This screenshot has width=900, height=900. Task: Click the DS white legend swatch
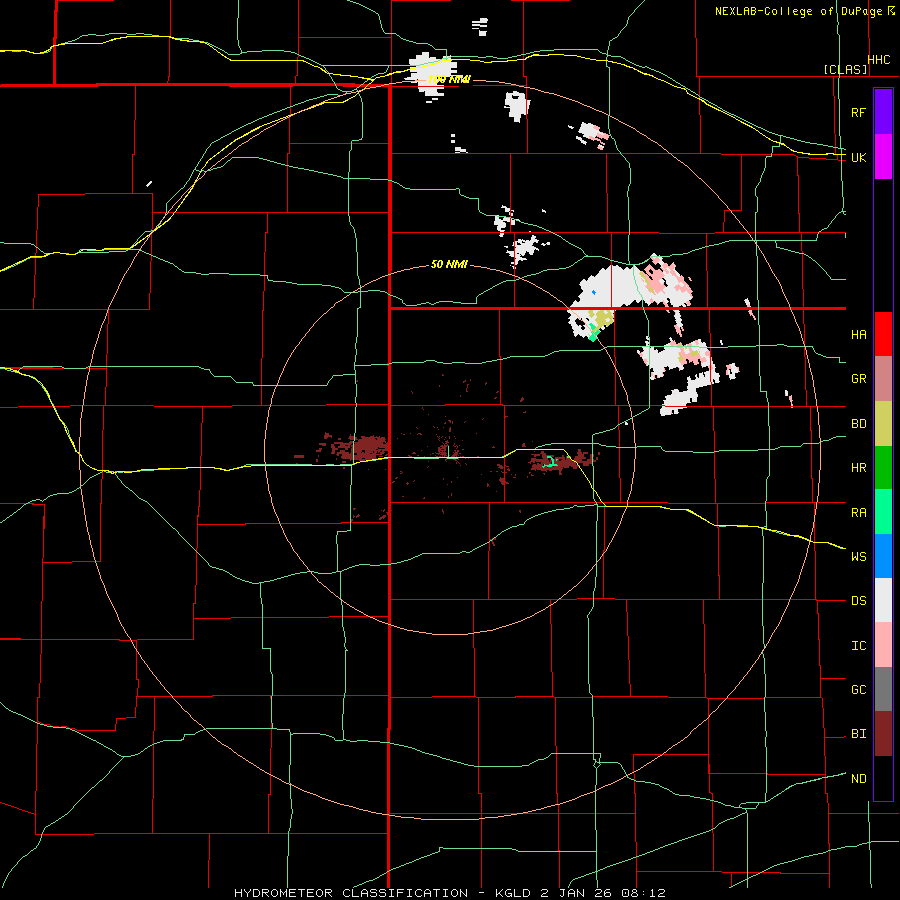pyautogui.click(x=883, y=600)
